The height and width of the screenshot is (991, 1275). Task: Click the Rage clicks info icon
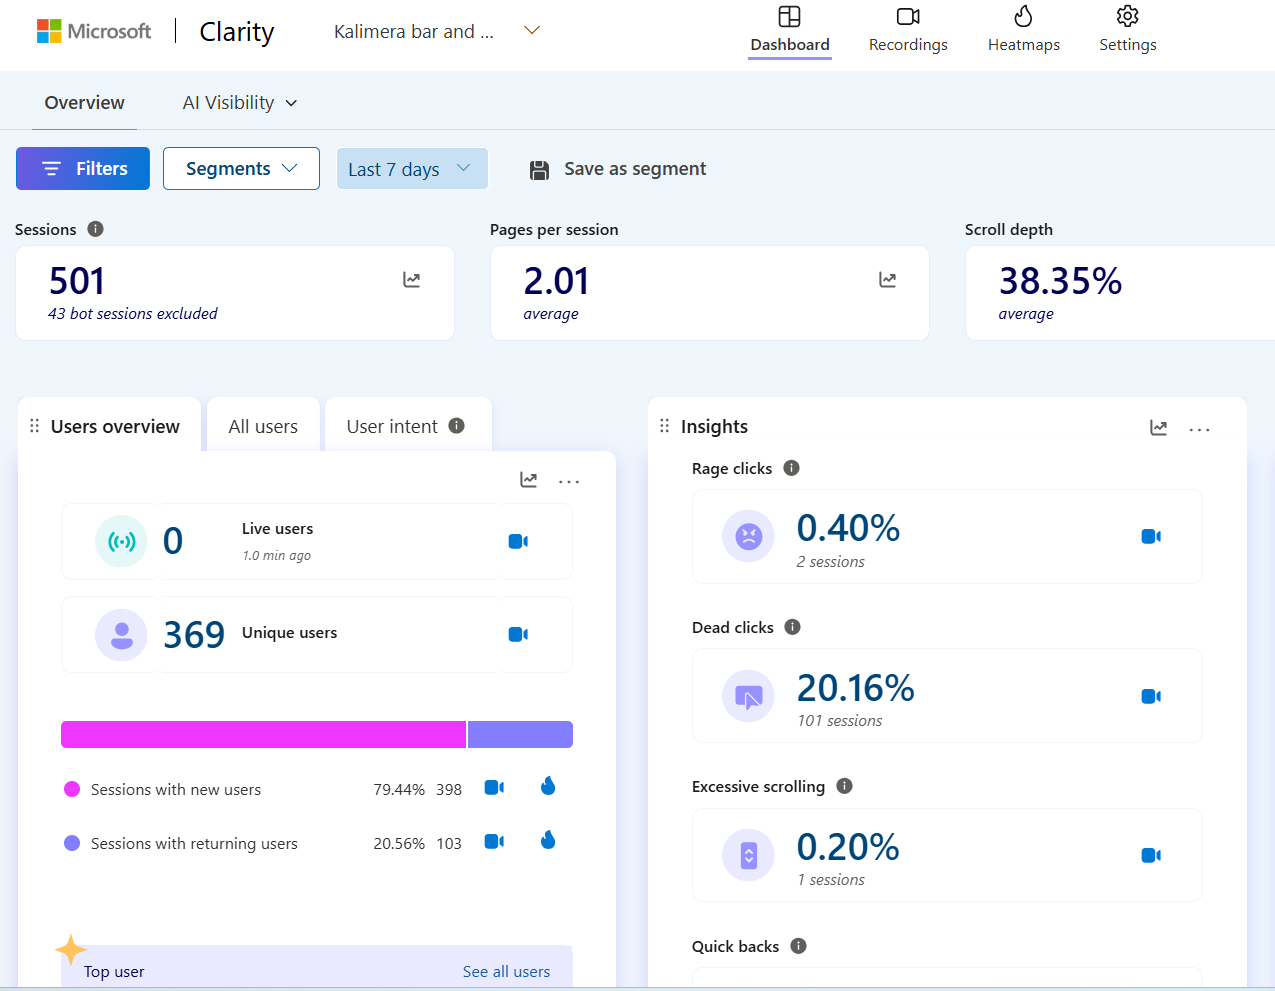791,468
